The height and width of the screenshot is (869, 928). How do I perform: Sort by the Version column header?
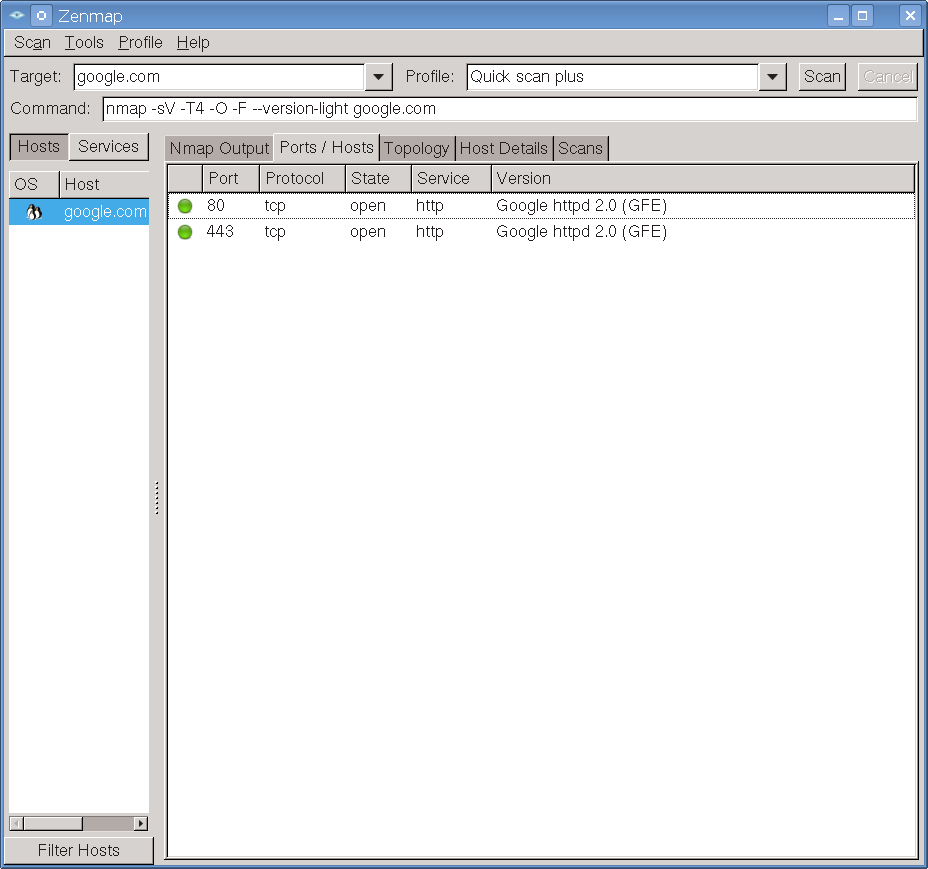pos(703,179)
